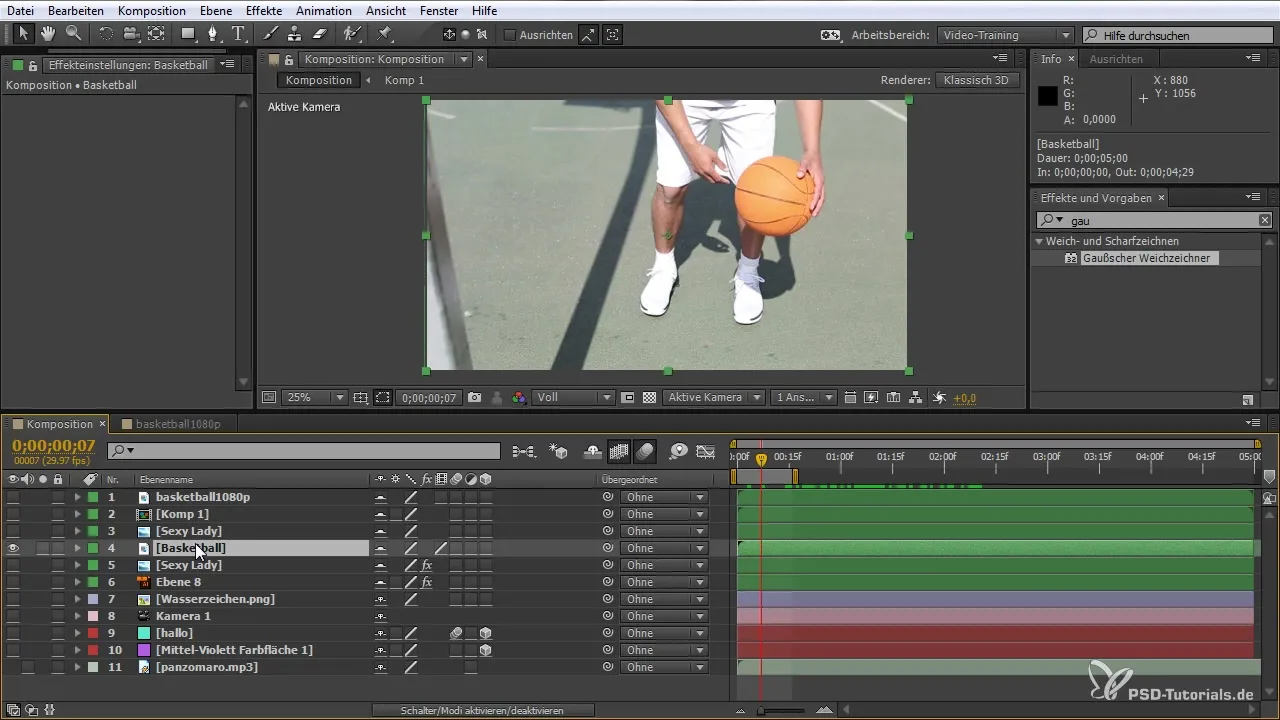Screen dimensions: 1280x720
Task: Select the Eraser tool
Action: 320,34
